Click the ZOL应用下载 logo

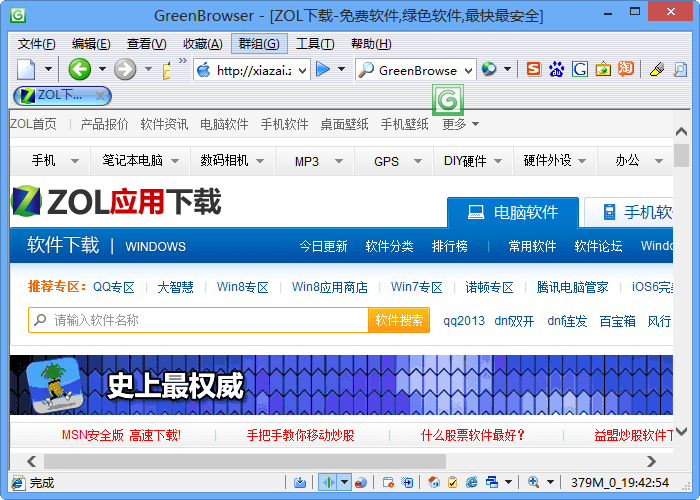(116, 202)
